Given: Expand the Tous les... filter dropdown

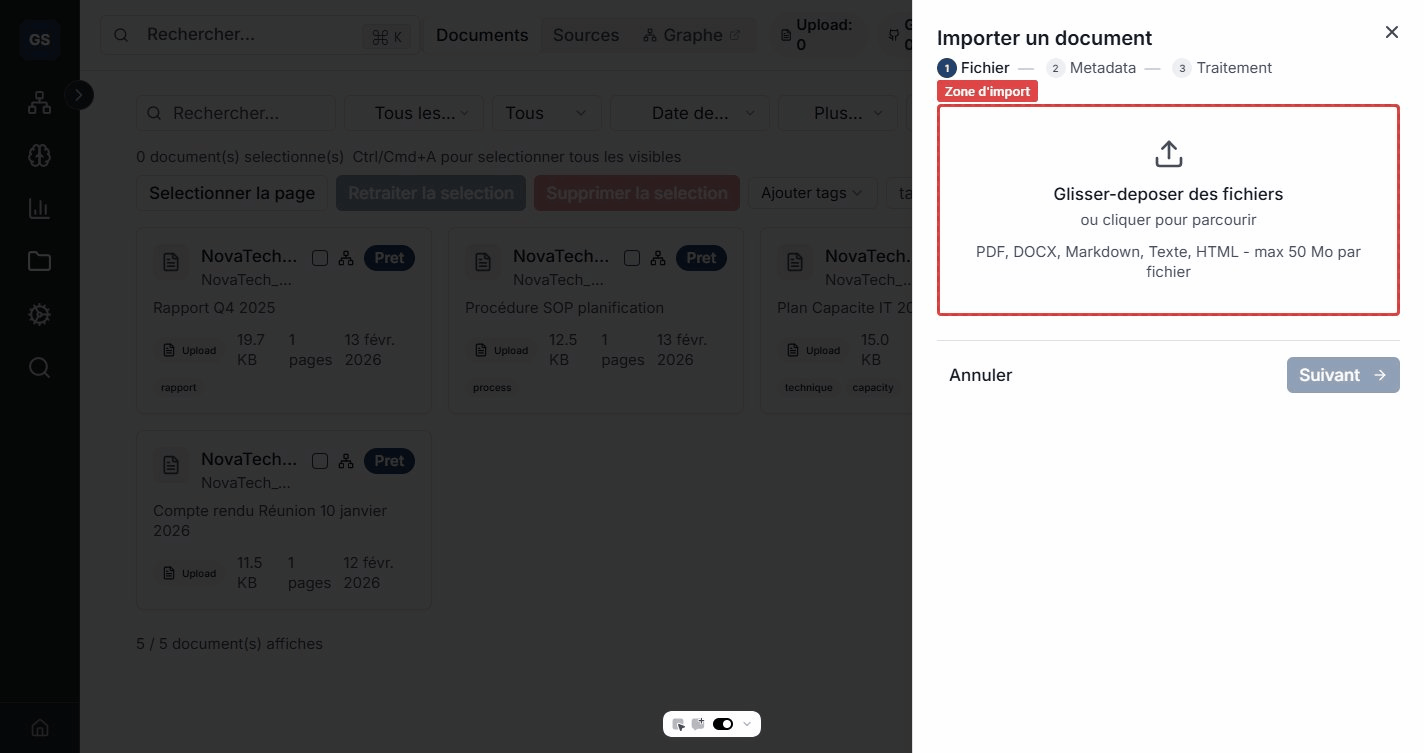Looking at the screenshot, I should tap(414, 113).
